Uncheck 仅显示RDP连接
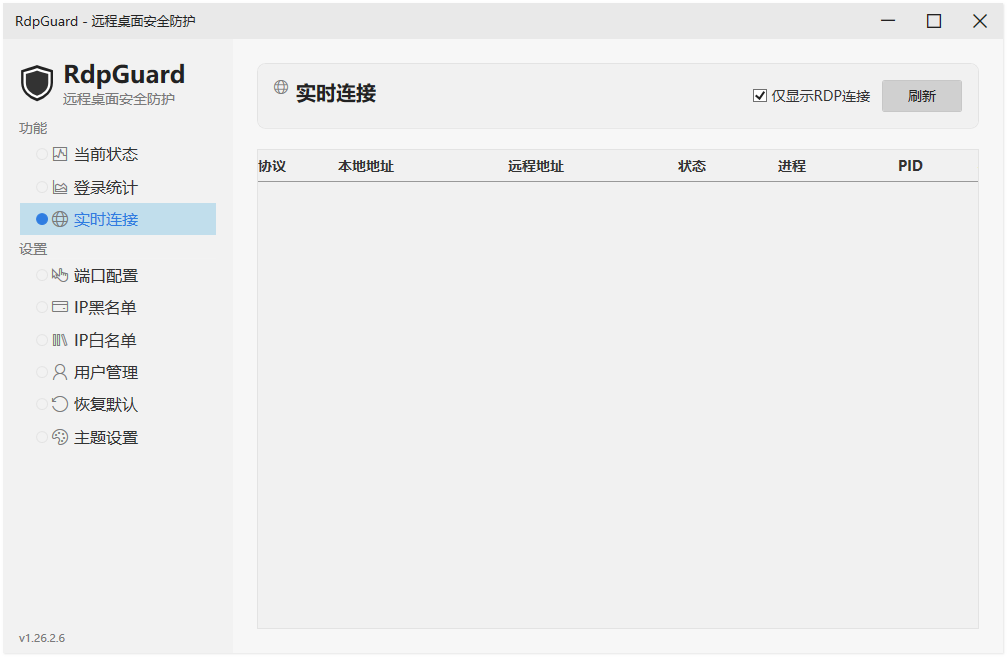 [760, 95]
